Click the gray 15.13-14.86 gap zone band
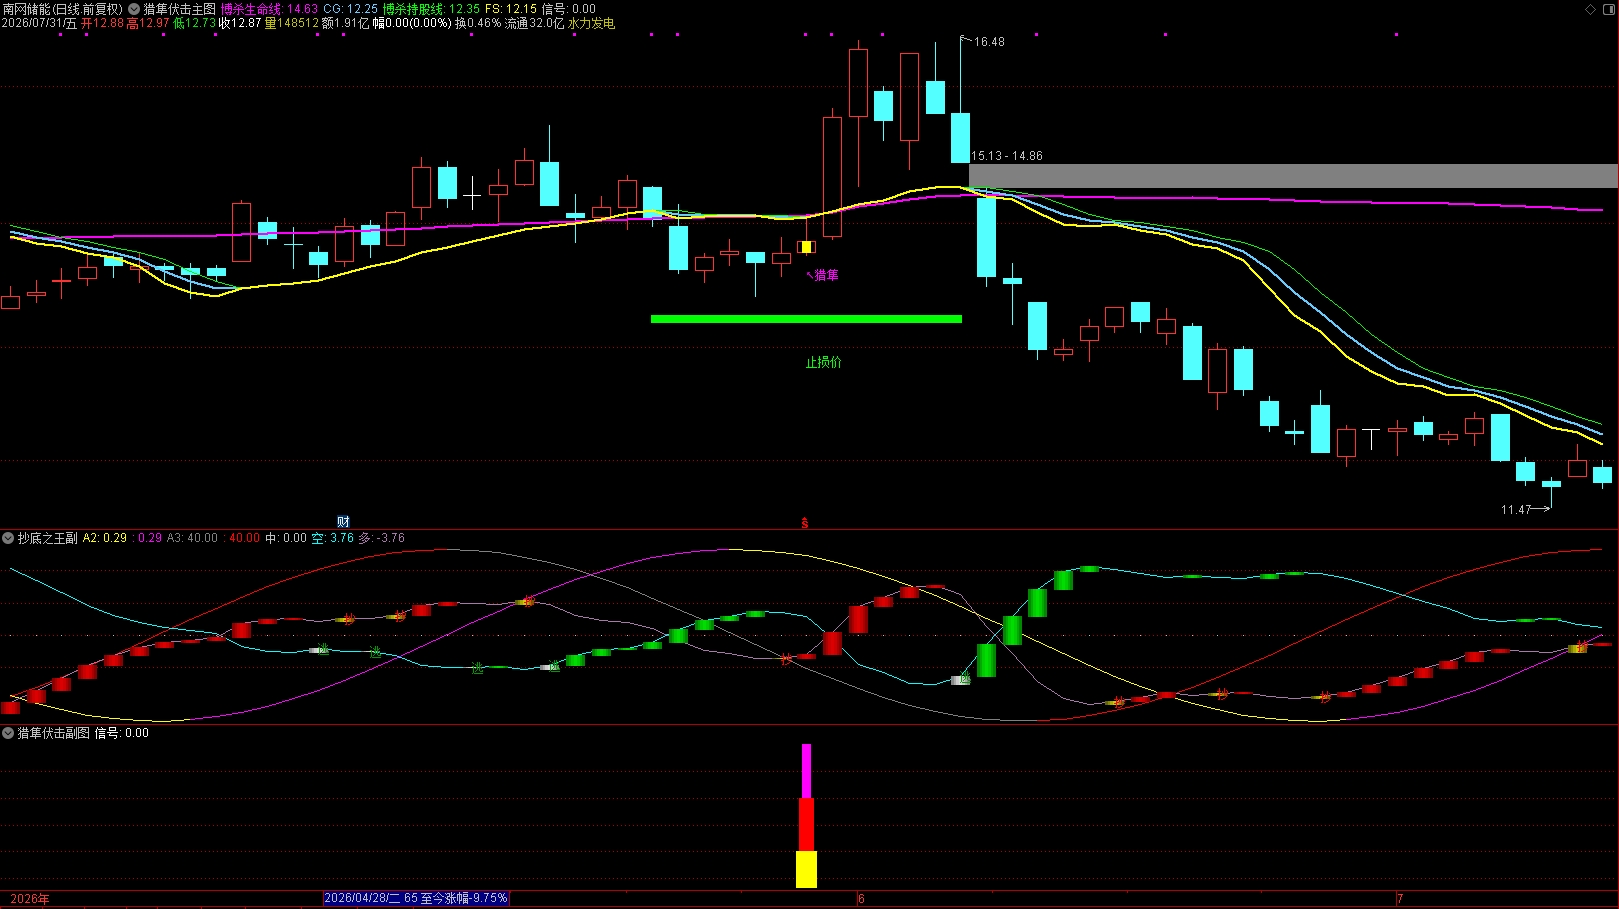Viewport: 1619px width, 909px height. pos(1293,176)
